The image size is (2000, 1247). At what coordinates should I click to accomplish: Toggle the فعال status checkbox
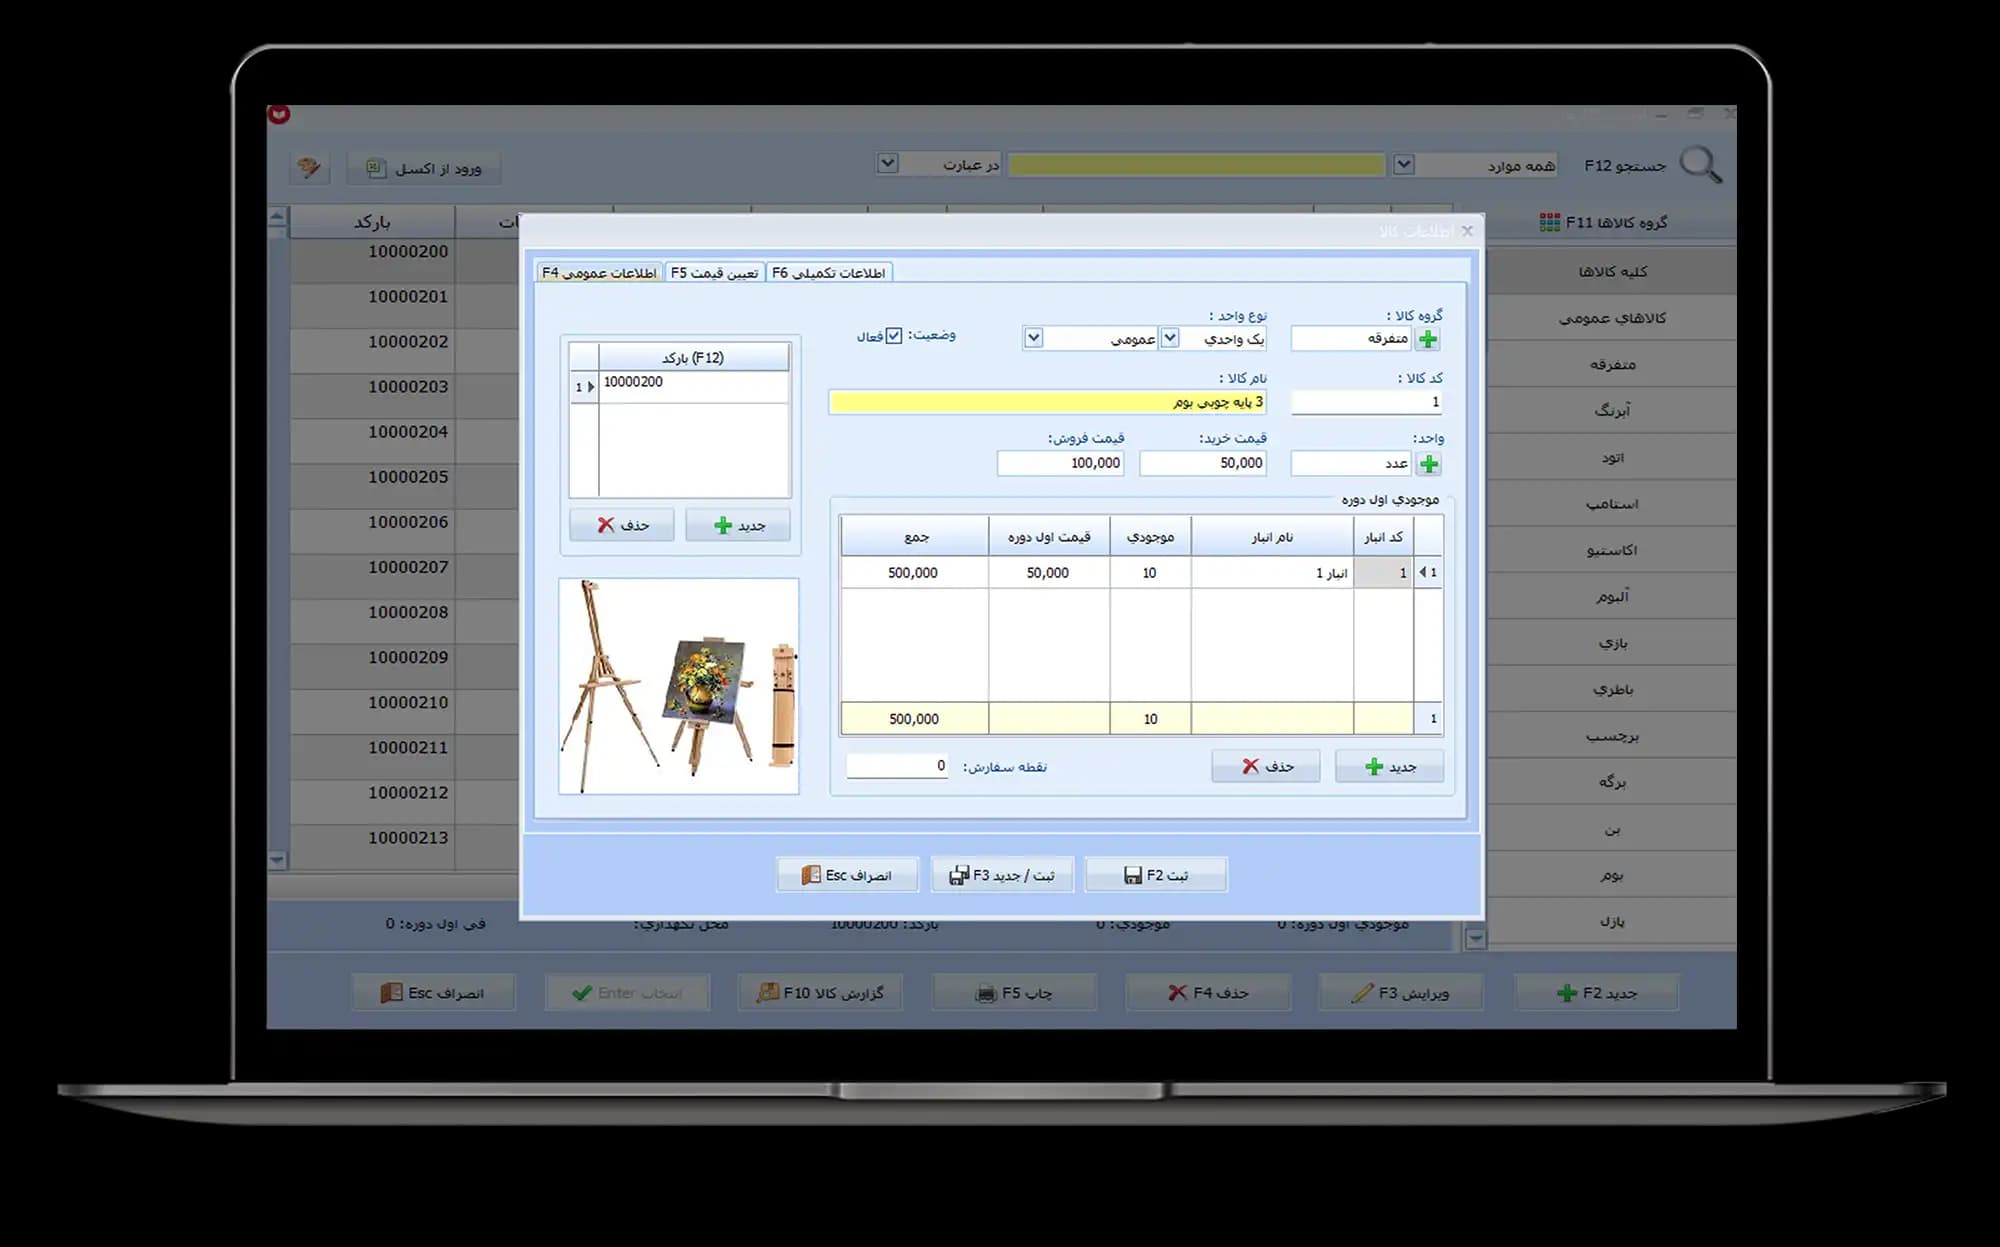point(894,336)
